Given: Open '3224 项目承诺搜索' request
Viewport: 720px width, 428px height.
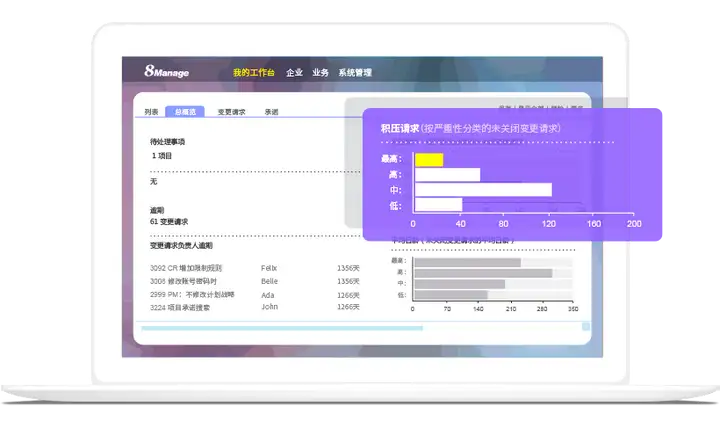Looking at the screenshot, I should 180,307.
